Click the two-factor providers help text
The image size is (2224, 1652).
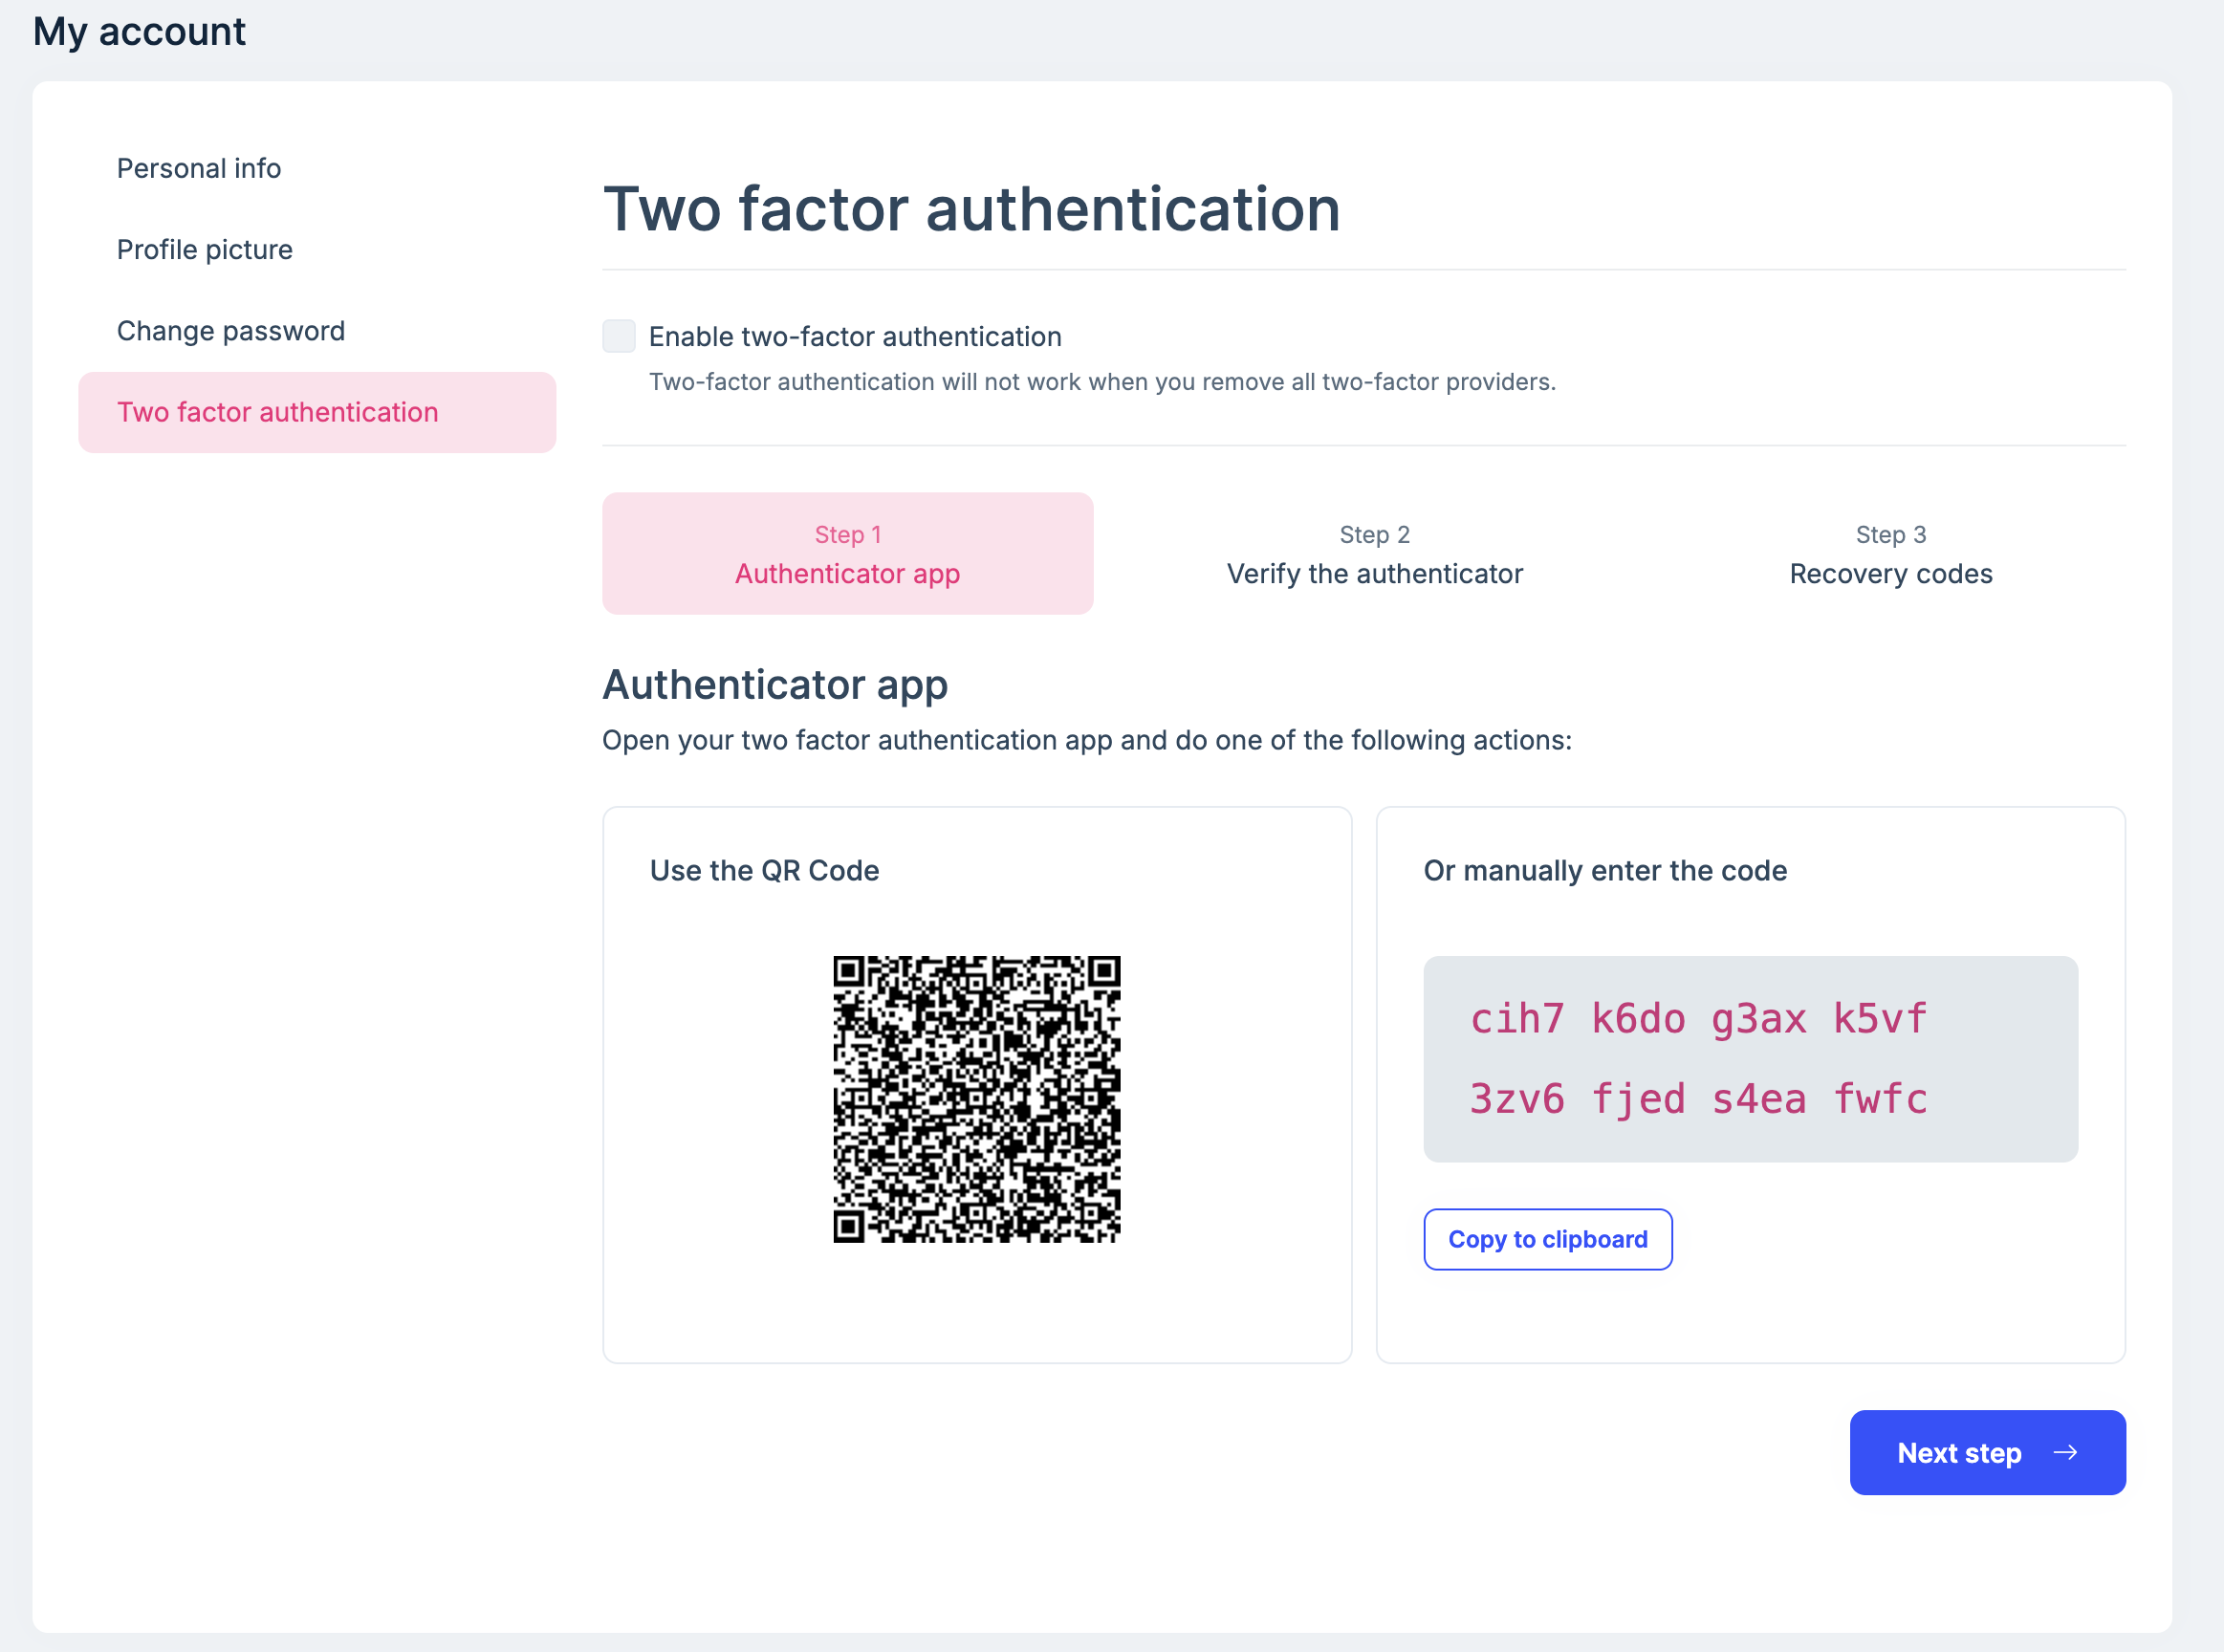tap(1102, 382)
